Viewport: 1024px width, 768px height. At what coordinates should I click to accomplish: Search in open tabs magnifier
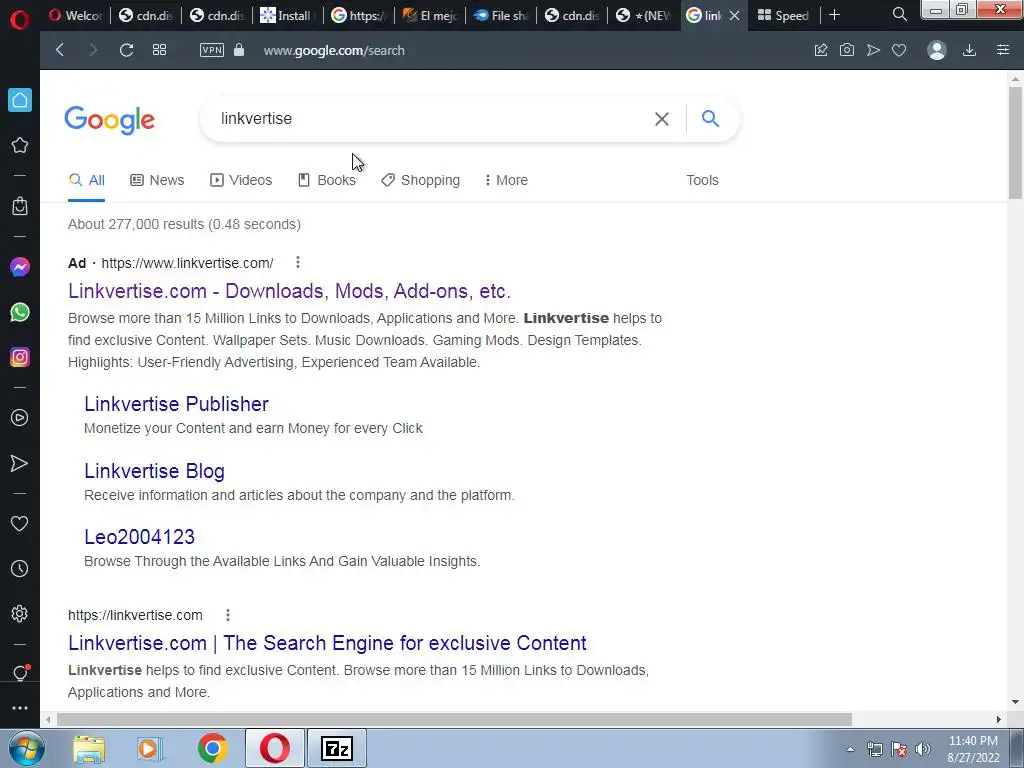pyautogui.click(x=899, y=14)
